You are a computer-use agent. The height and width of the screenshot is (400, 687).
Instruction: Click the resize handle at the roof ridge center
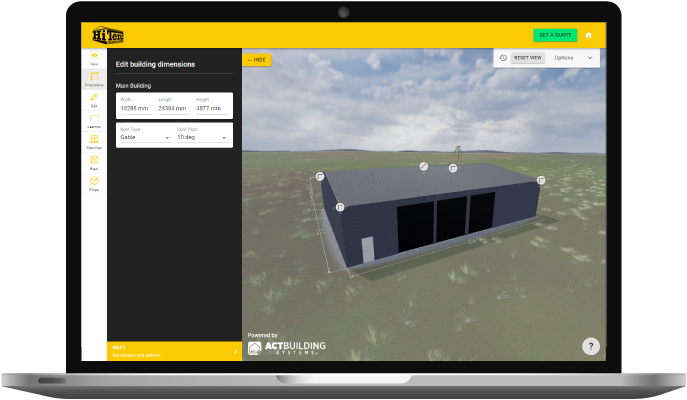pyautogui.click(x=453, y=168)
